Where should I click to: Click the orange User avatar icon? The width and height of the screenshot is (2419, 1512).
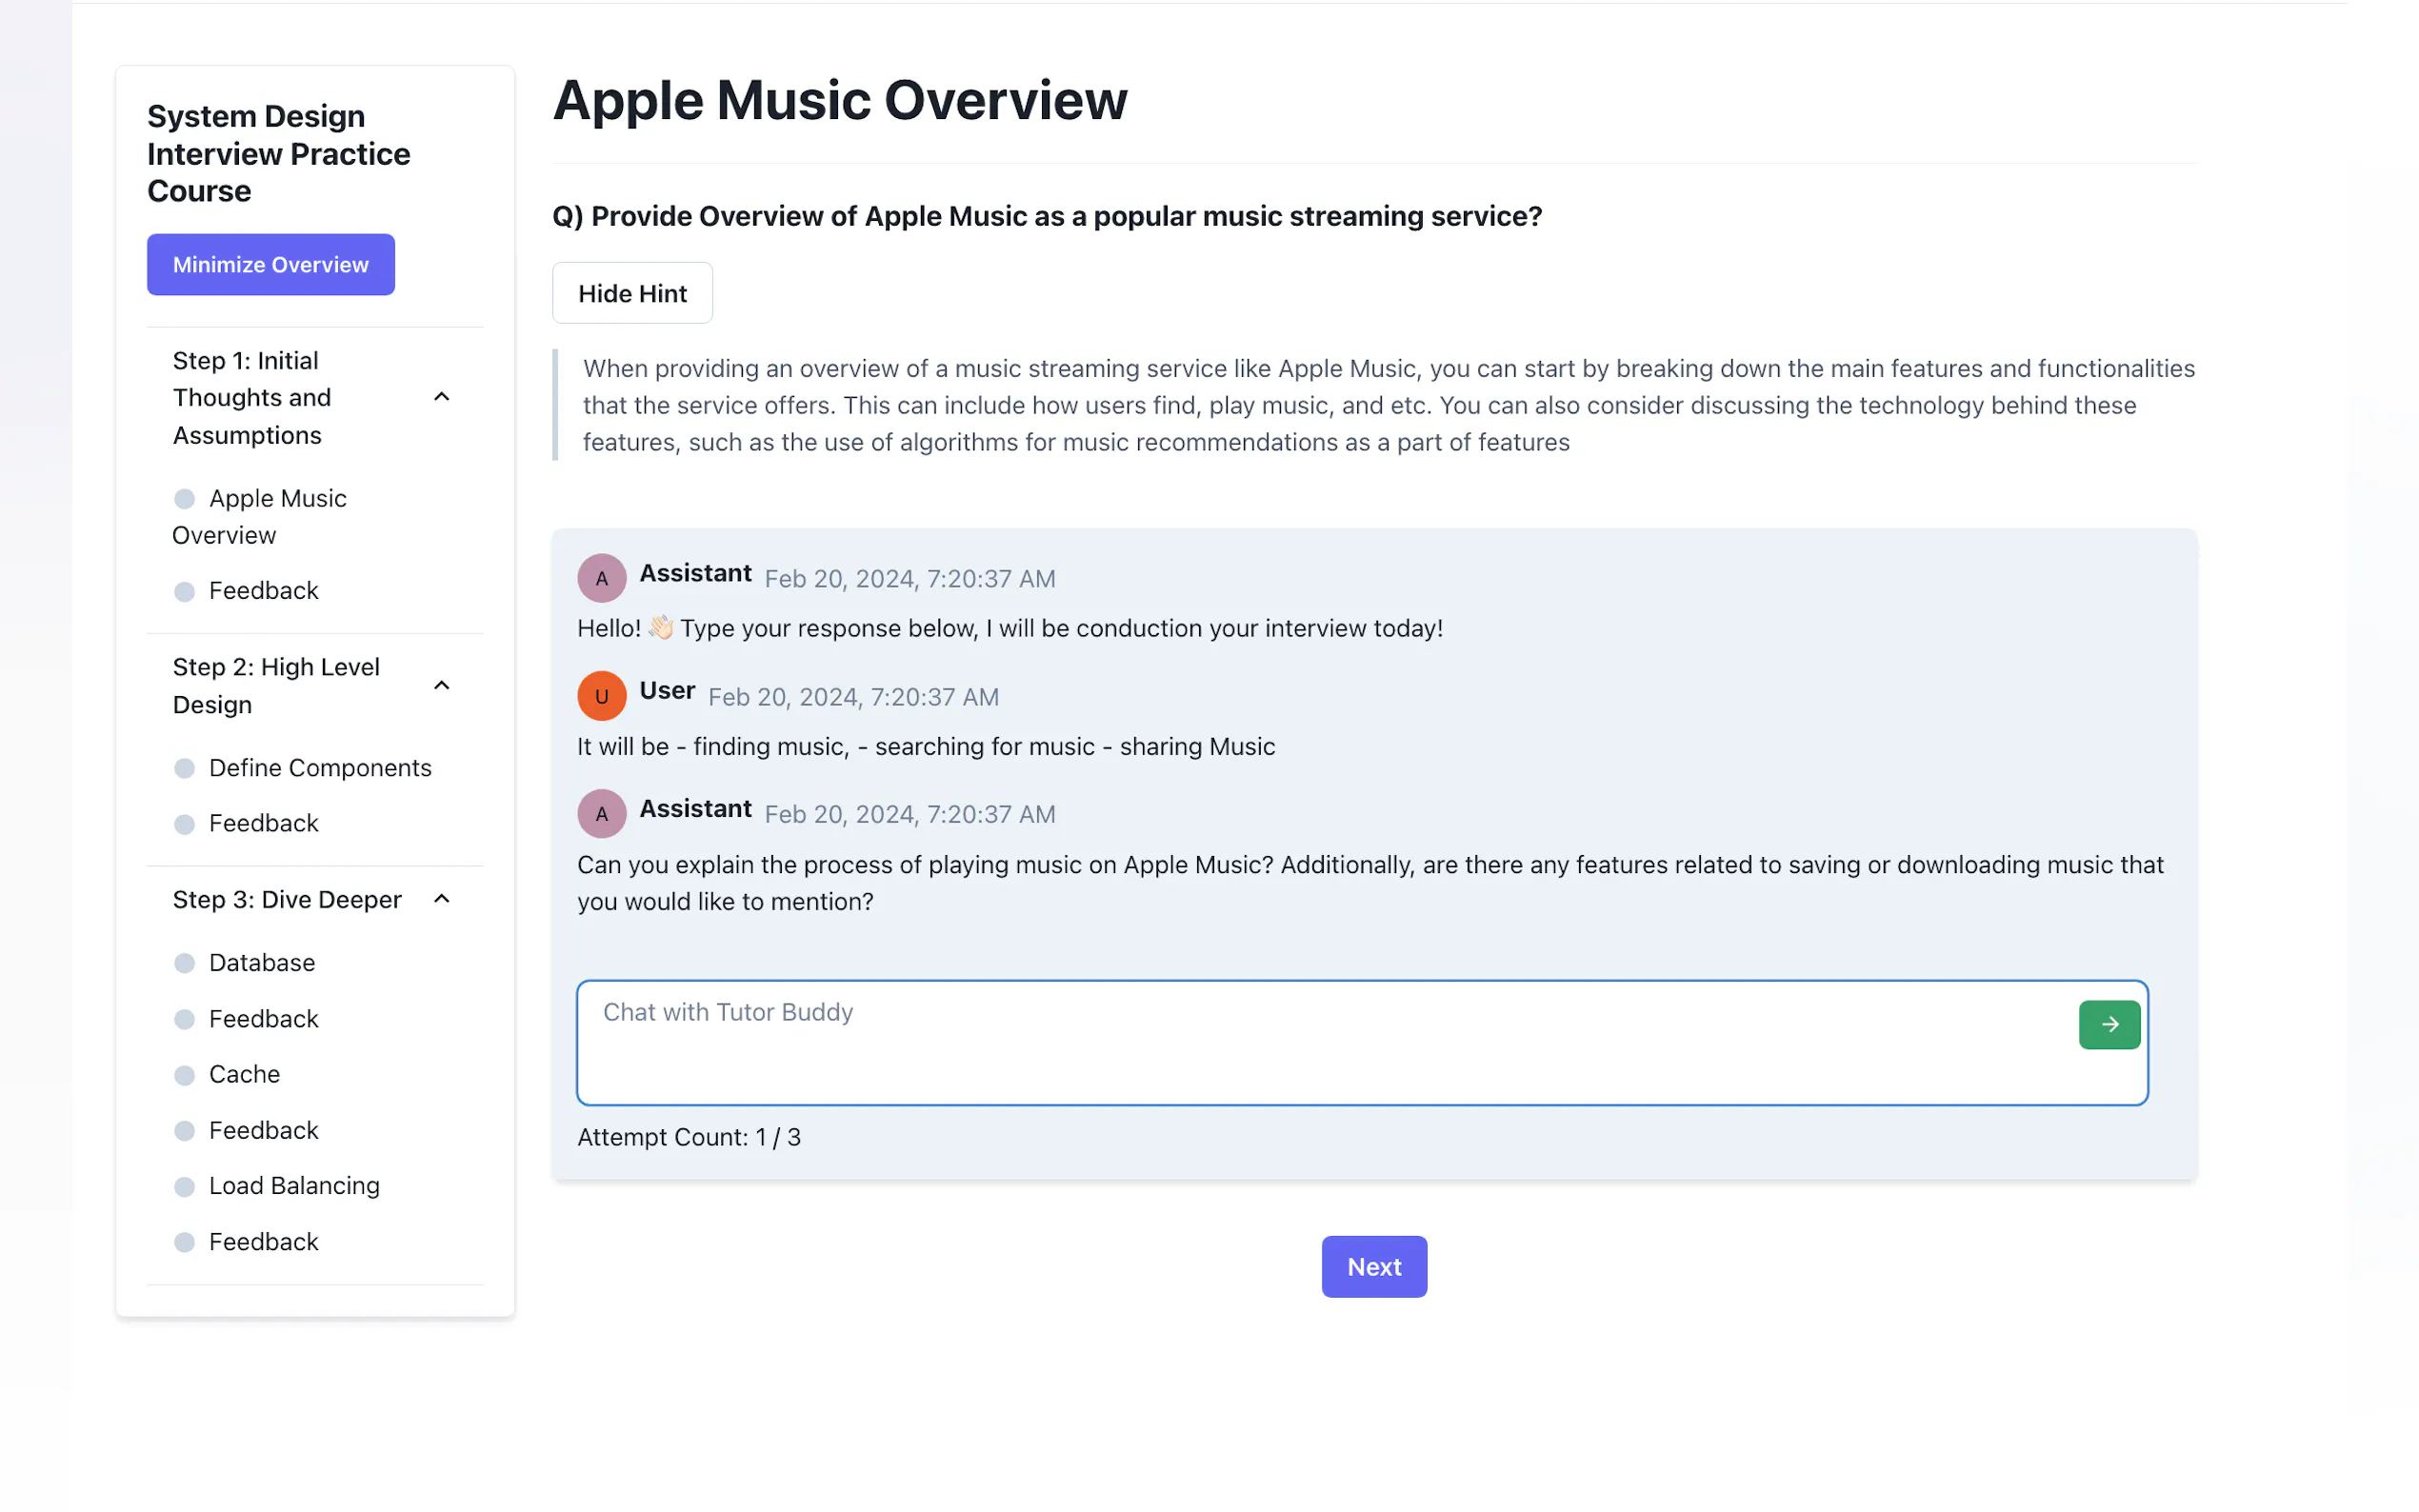601,696
